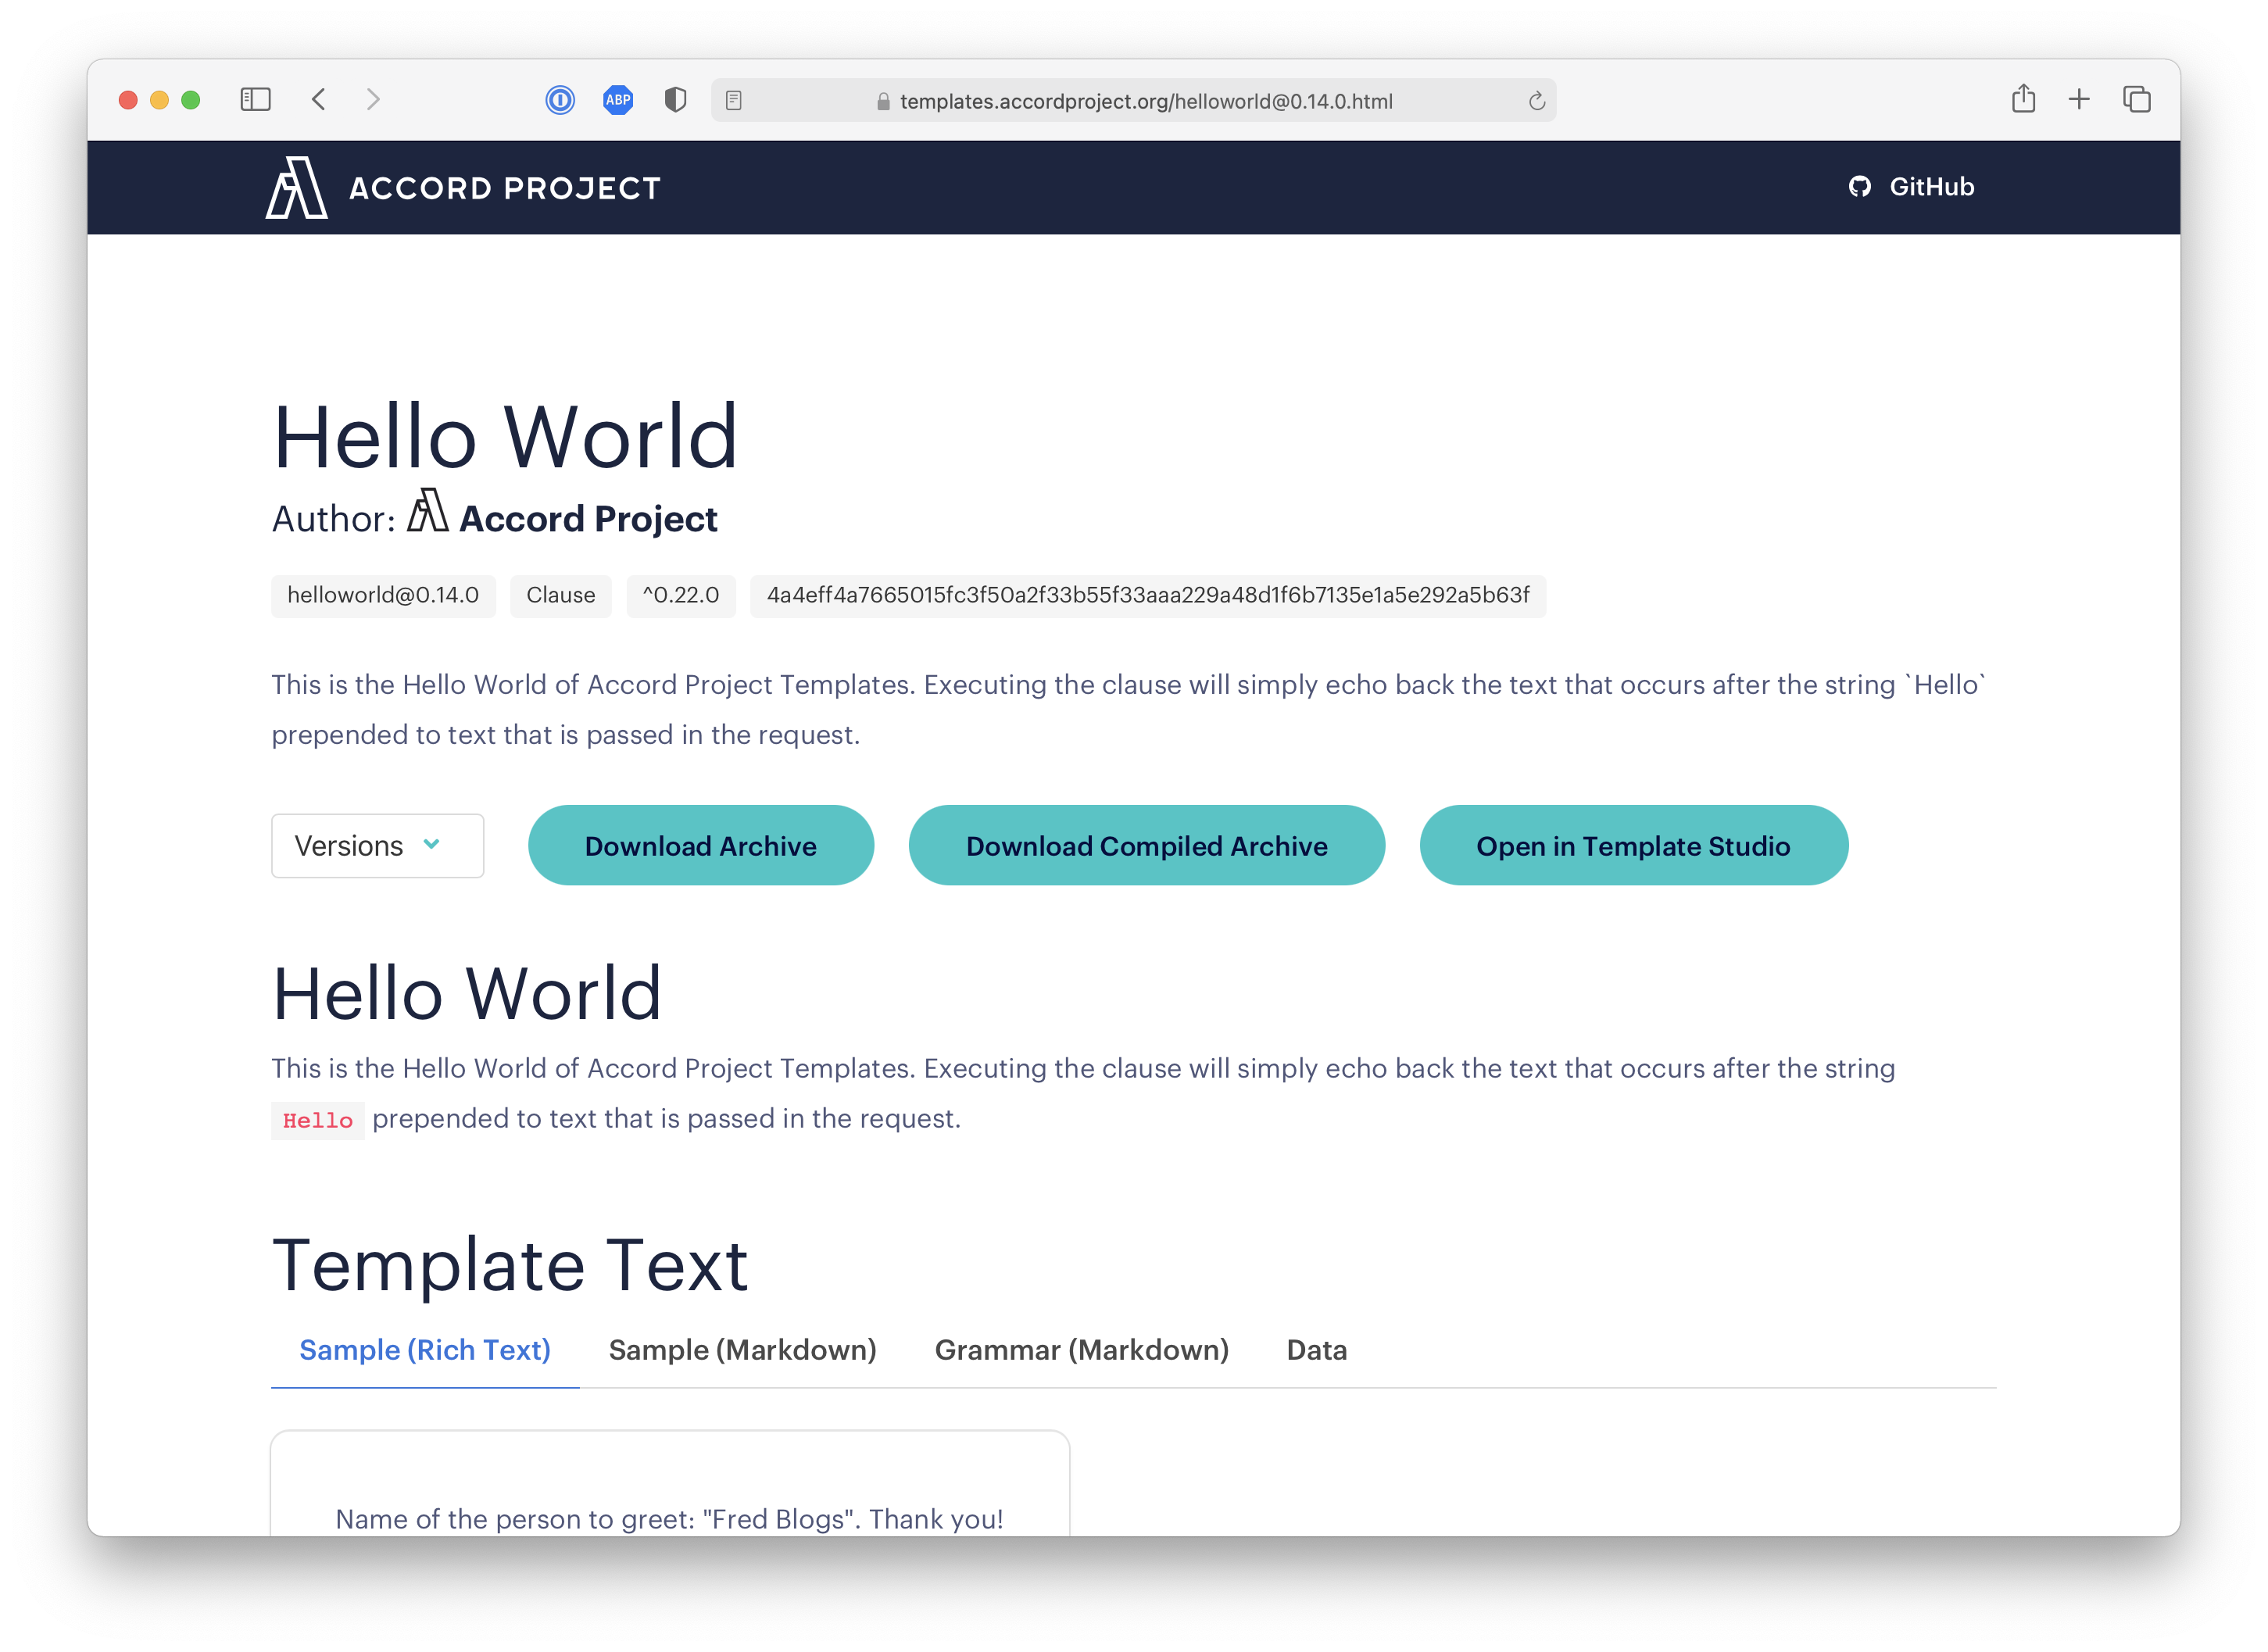Go back with the back arrow
This screenshot has width=2268, height=1652.
coord(318,99)
